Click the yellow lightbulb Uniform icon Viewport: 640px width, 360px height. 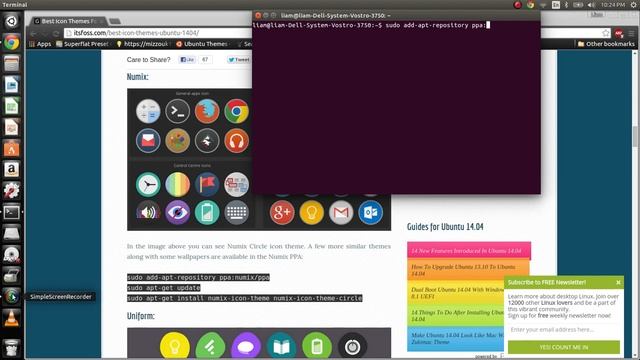click(x=175, y=346)
